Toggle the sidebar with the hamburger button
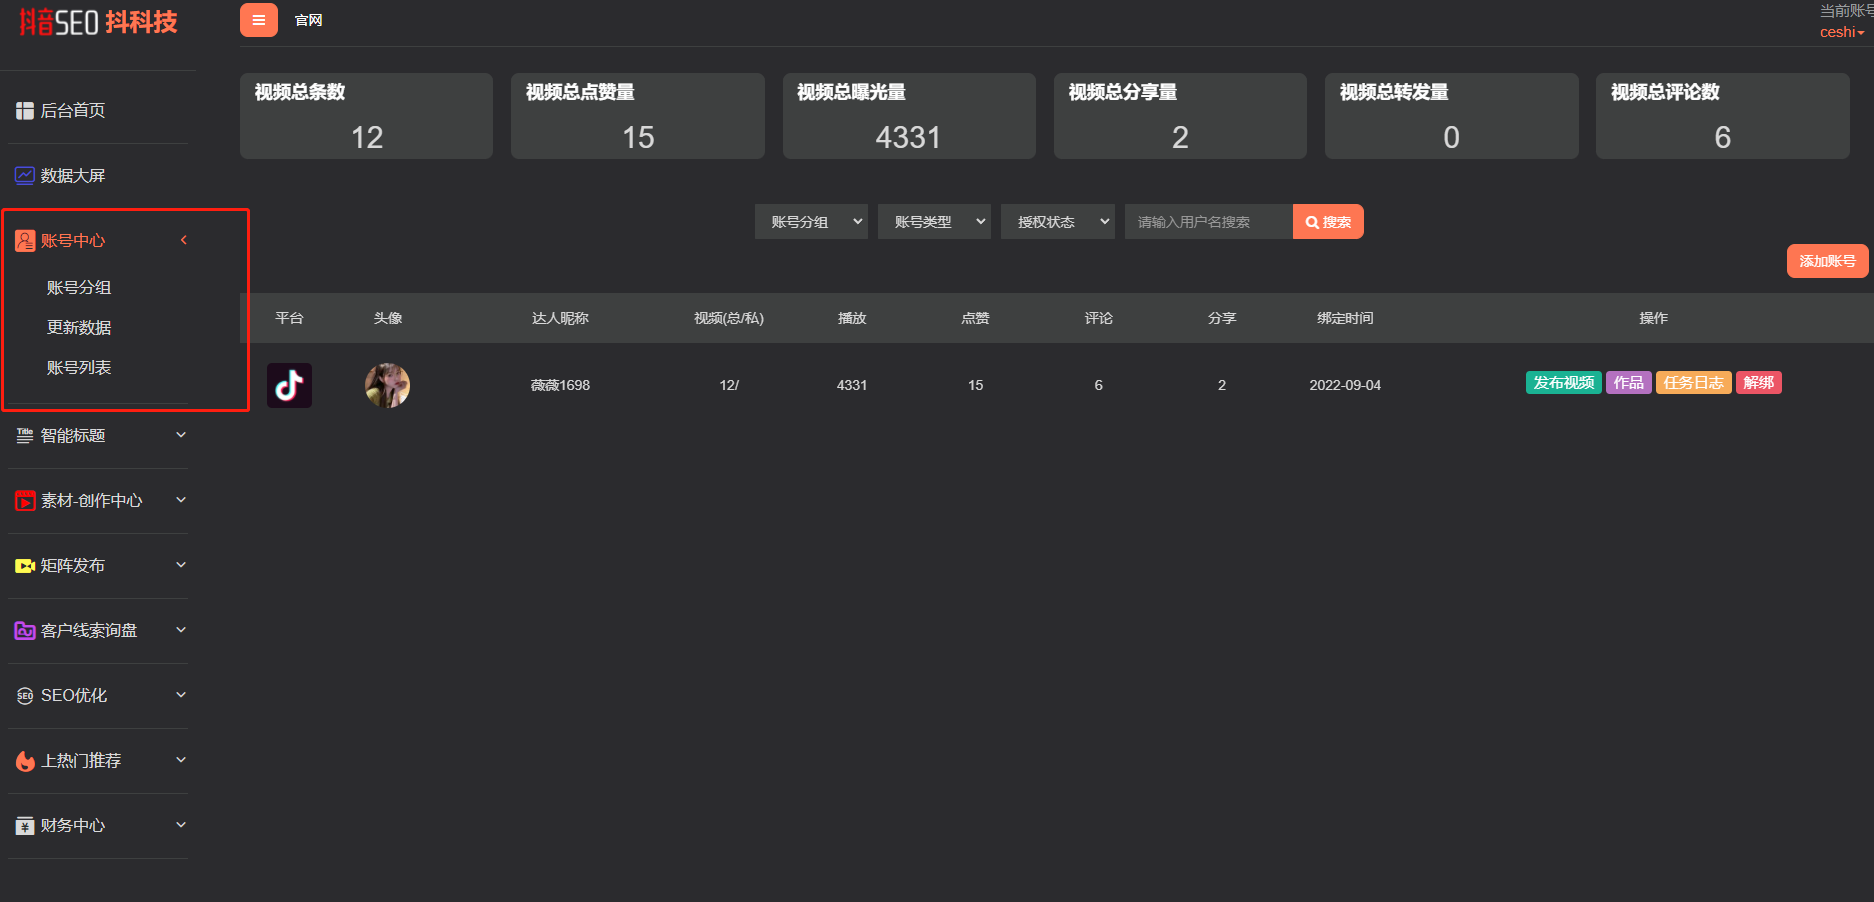The width and height of the screenshot is (1874, 902). pos(259,20)
